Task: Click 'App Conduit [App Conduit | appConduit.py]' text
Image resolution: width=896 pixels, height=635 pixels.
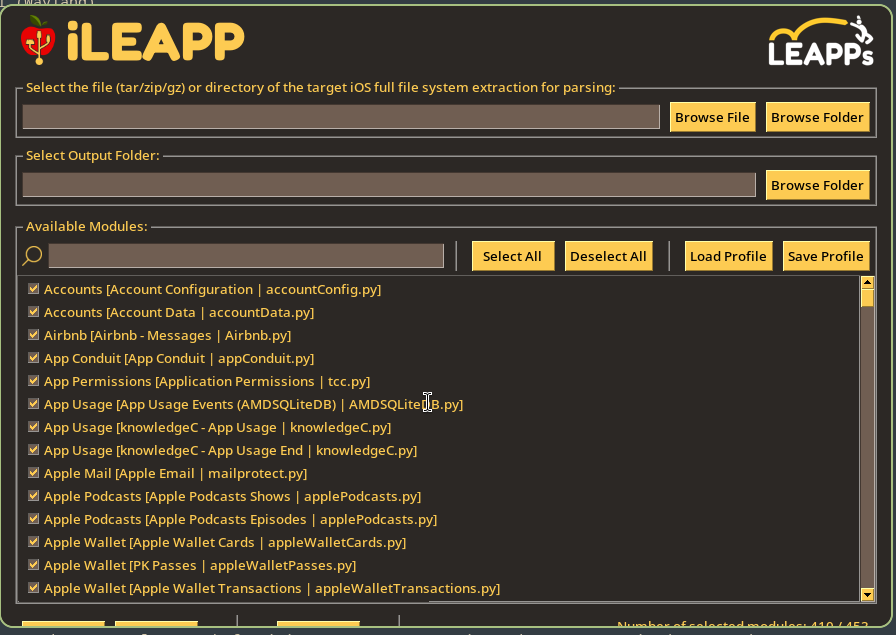Action: point(179,359)
